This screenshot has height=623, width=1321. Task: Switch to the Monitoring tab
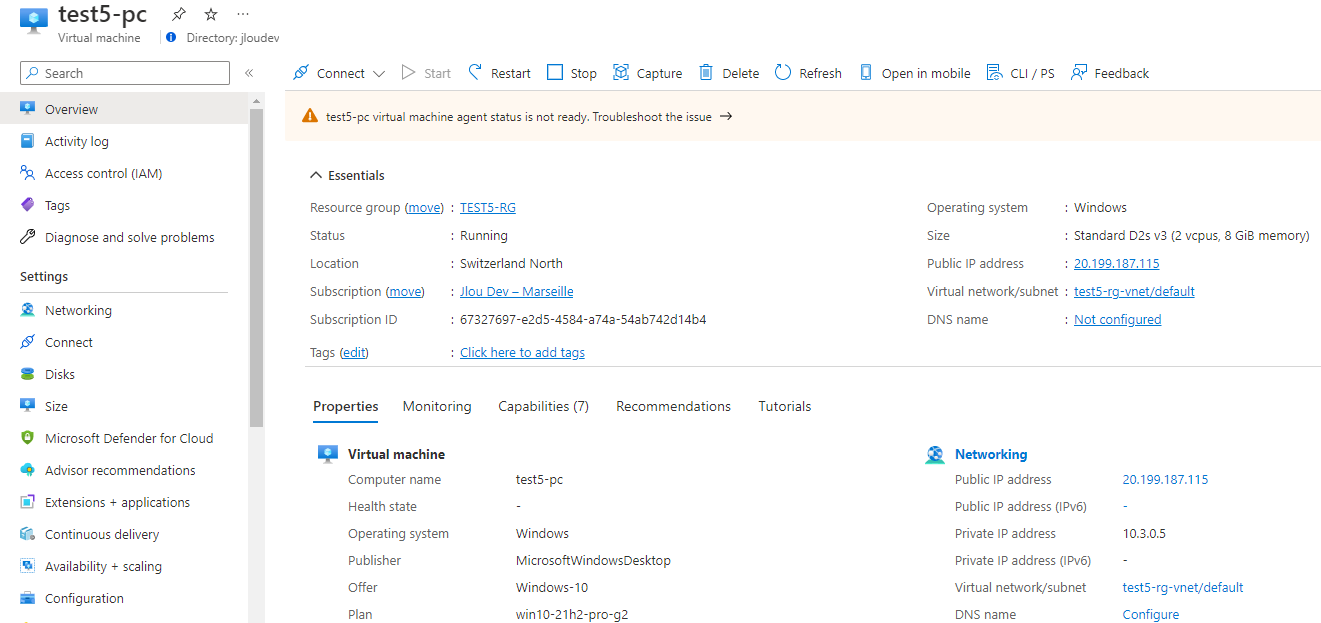(x=437, y=406)
